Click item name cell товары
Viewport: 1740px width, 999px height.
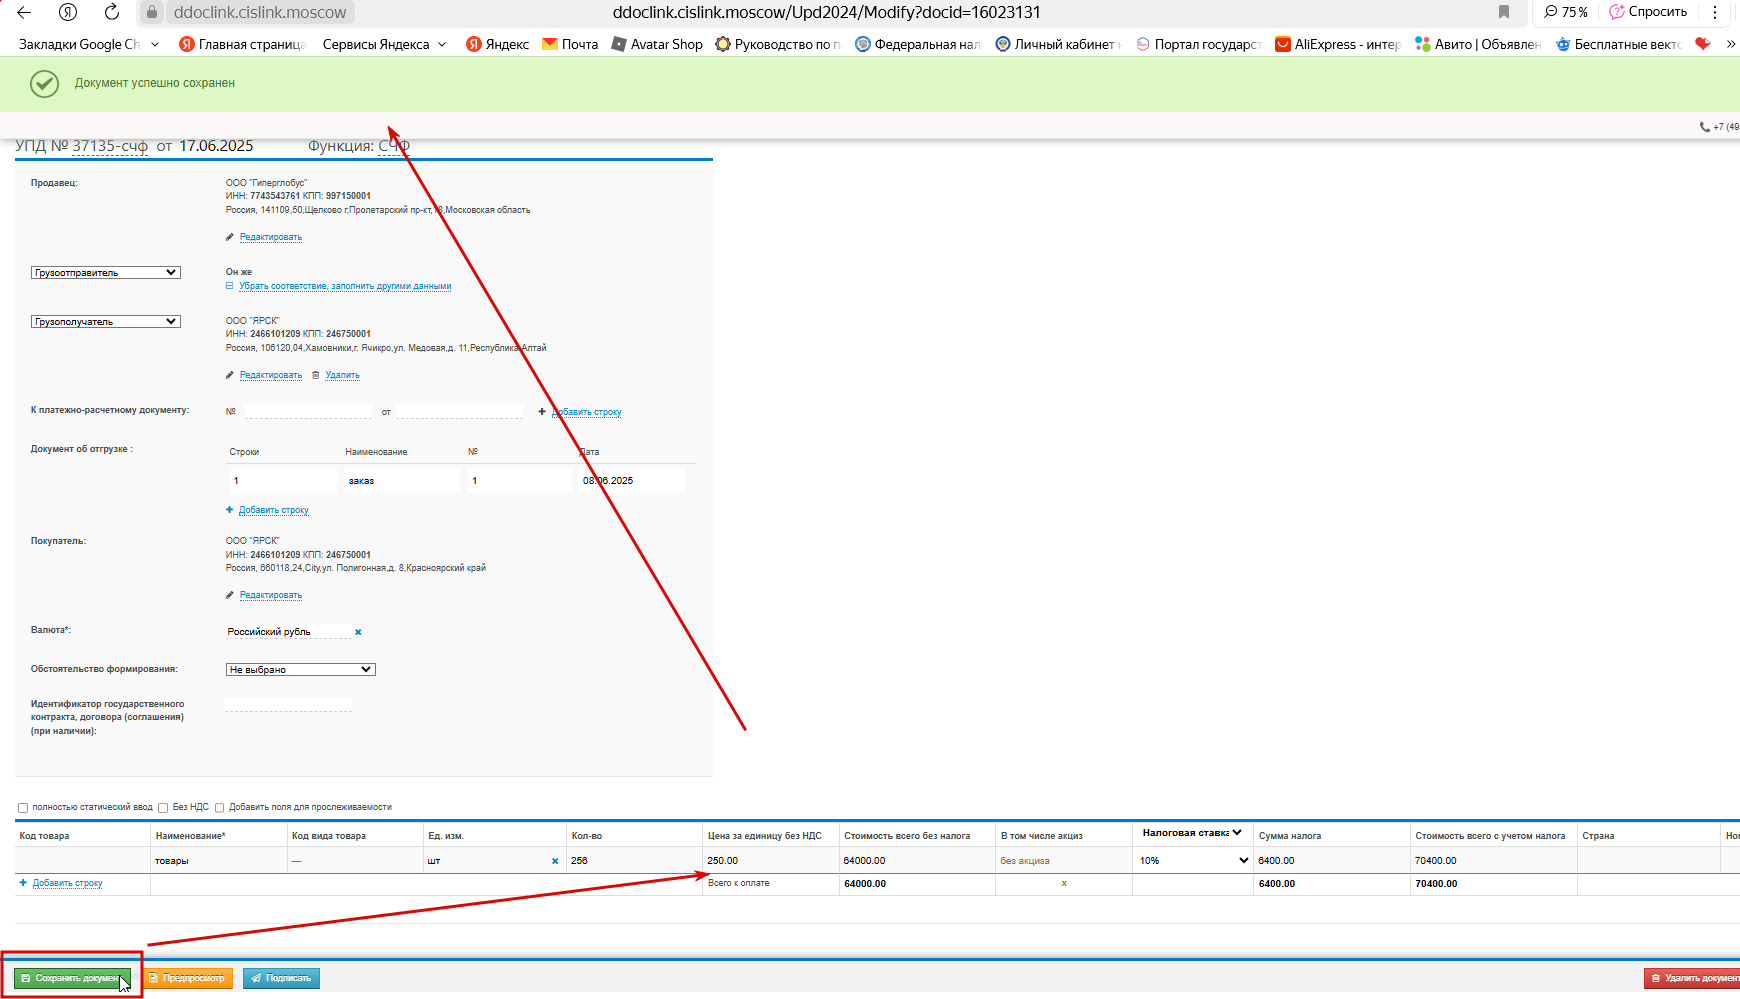coord(218,861)
